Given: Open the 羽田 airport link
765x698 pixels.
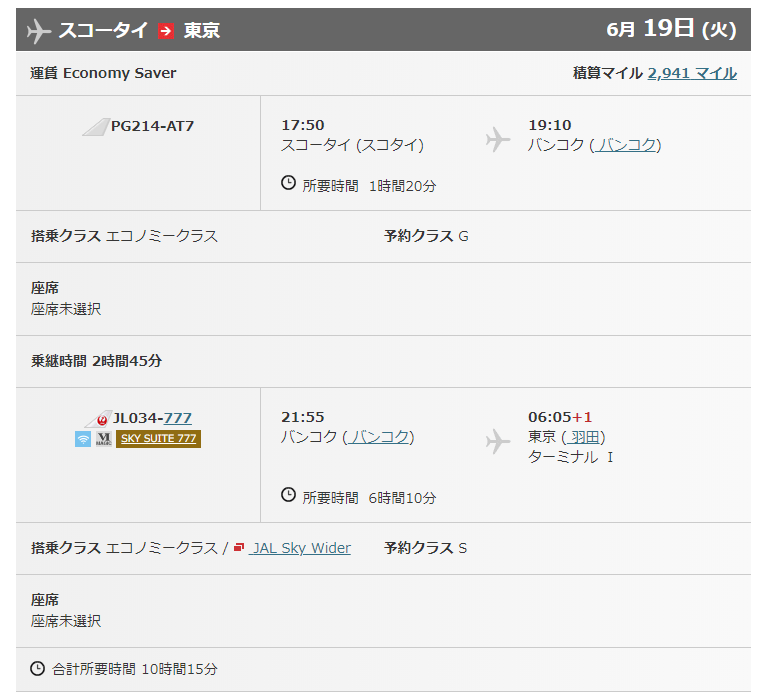Looking at the screenshot, I should pos(583,437).
